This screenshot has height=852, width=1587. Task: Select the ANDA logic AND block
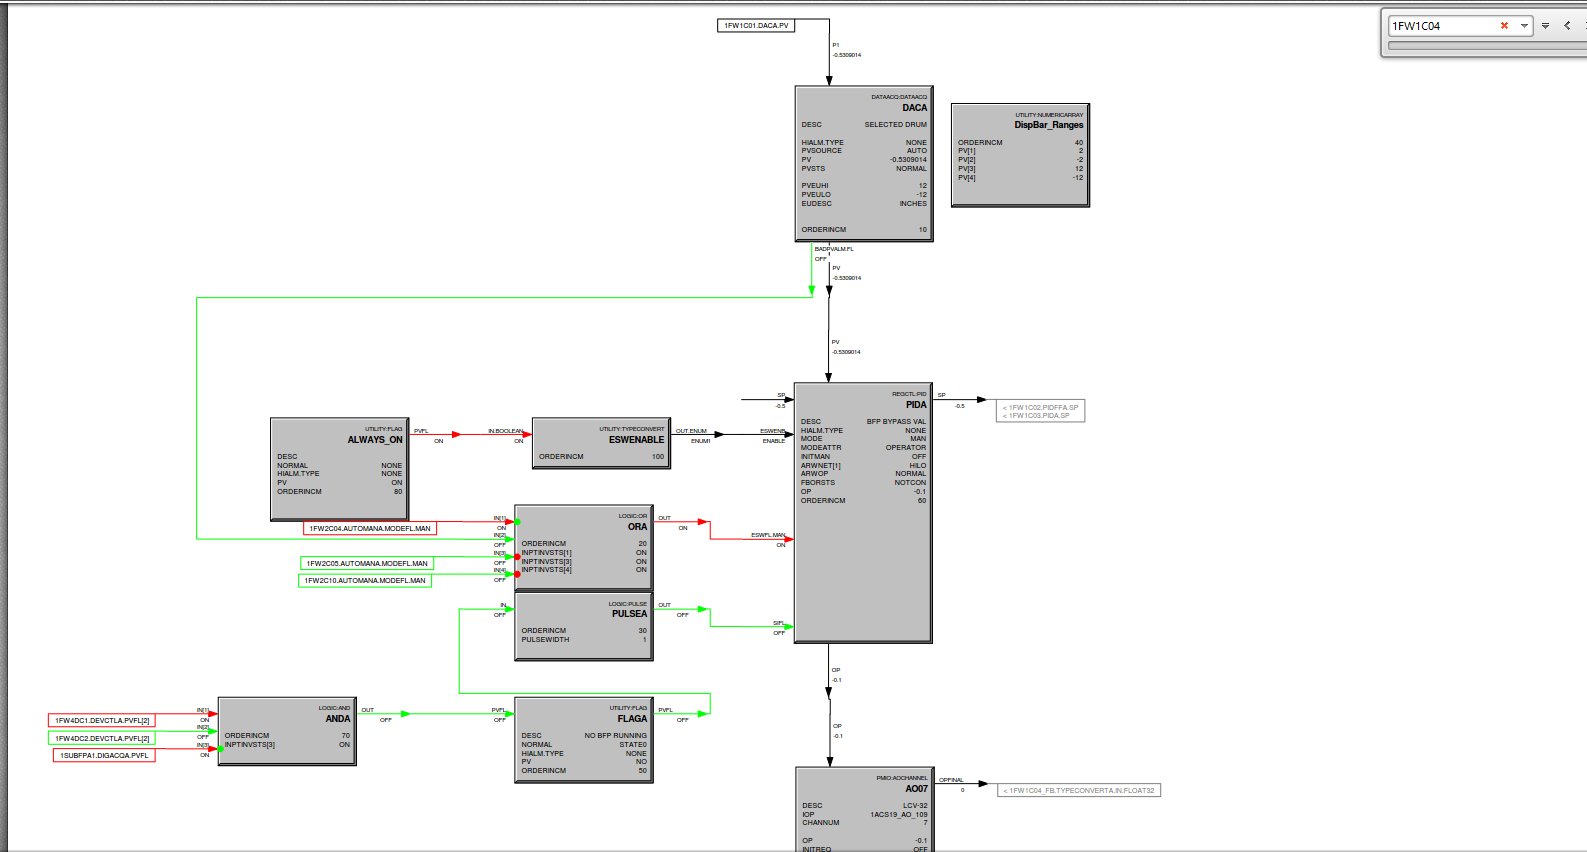[286, 731]
